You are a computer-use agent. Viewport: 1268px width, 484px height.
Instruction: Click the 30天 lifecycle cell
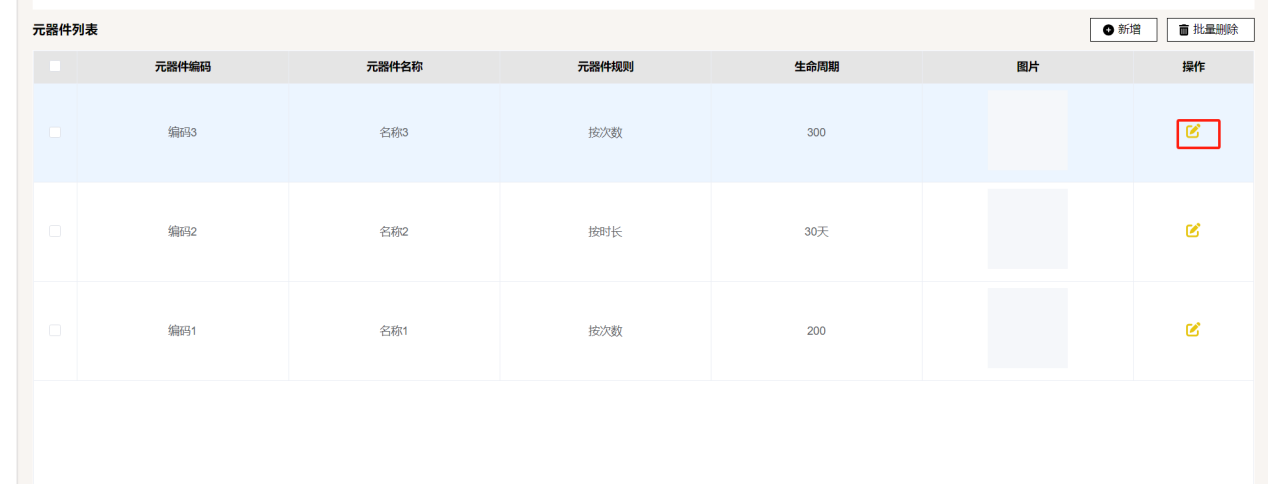(816, 232)
